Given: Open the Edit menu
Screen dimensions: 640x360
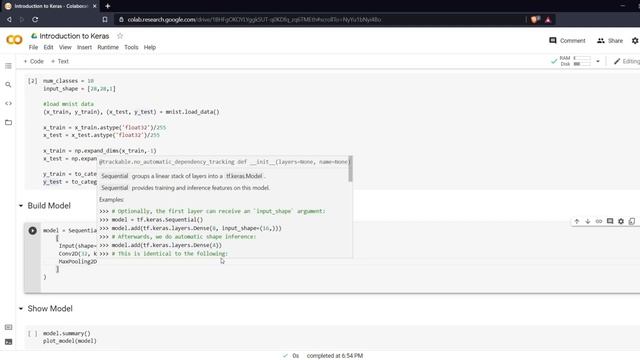Looking at the screenshot, I should coord(49,47).
